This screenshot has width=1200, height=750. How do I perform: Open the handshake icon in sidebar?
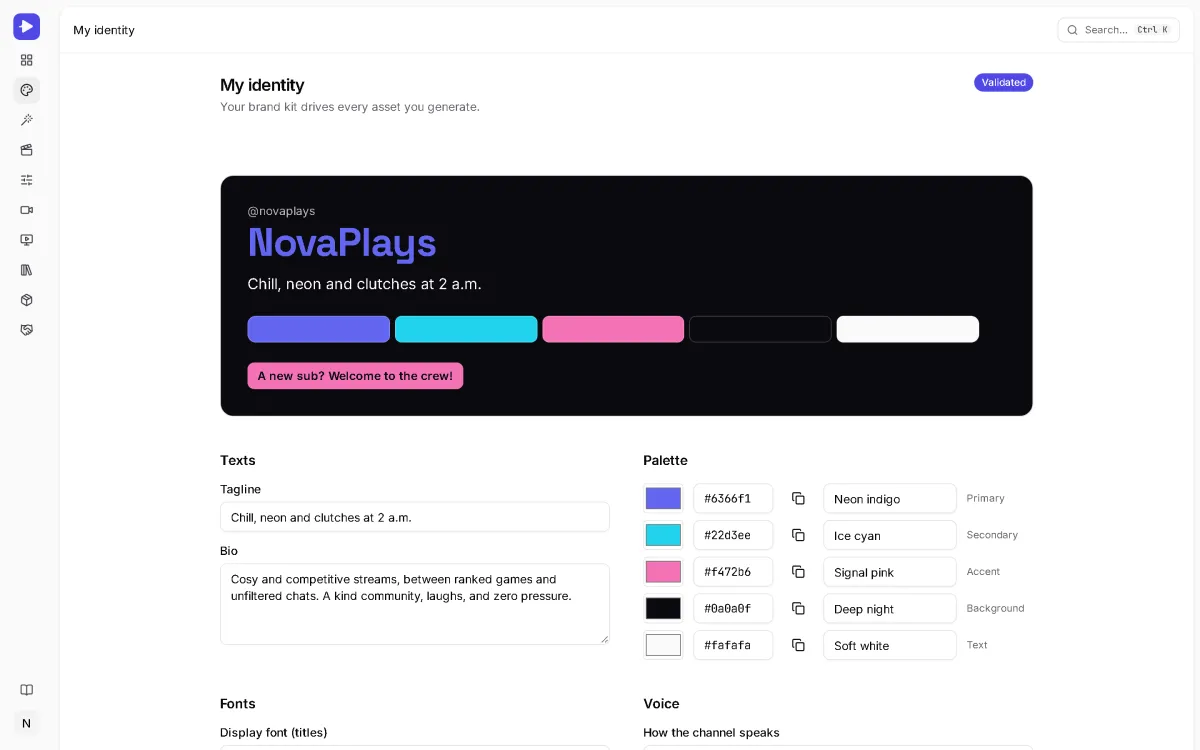point(27,330)
